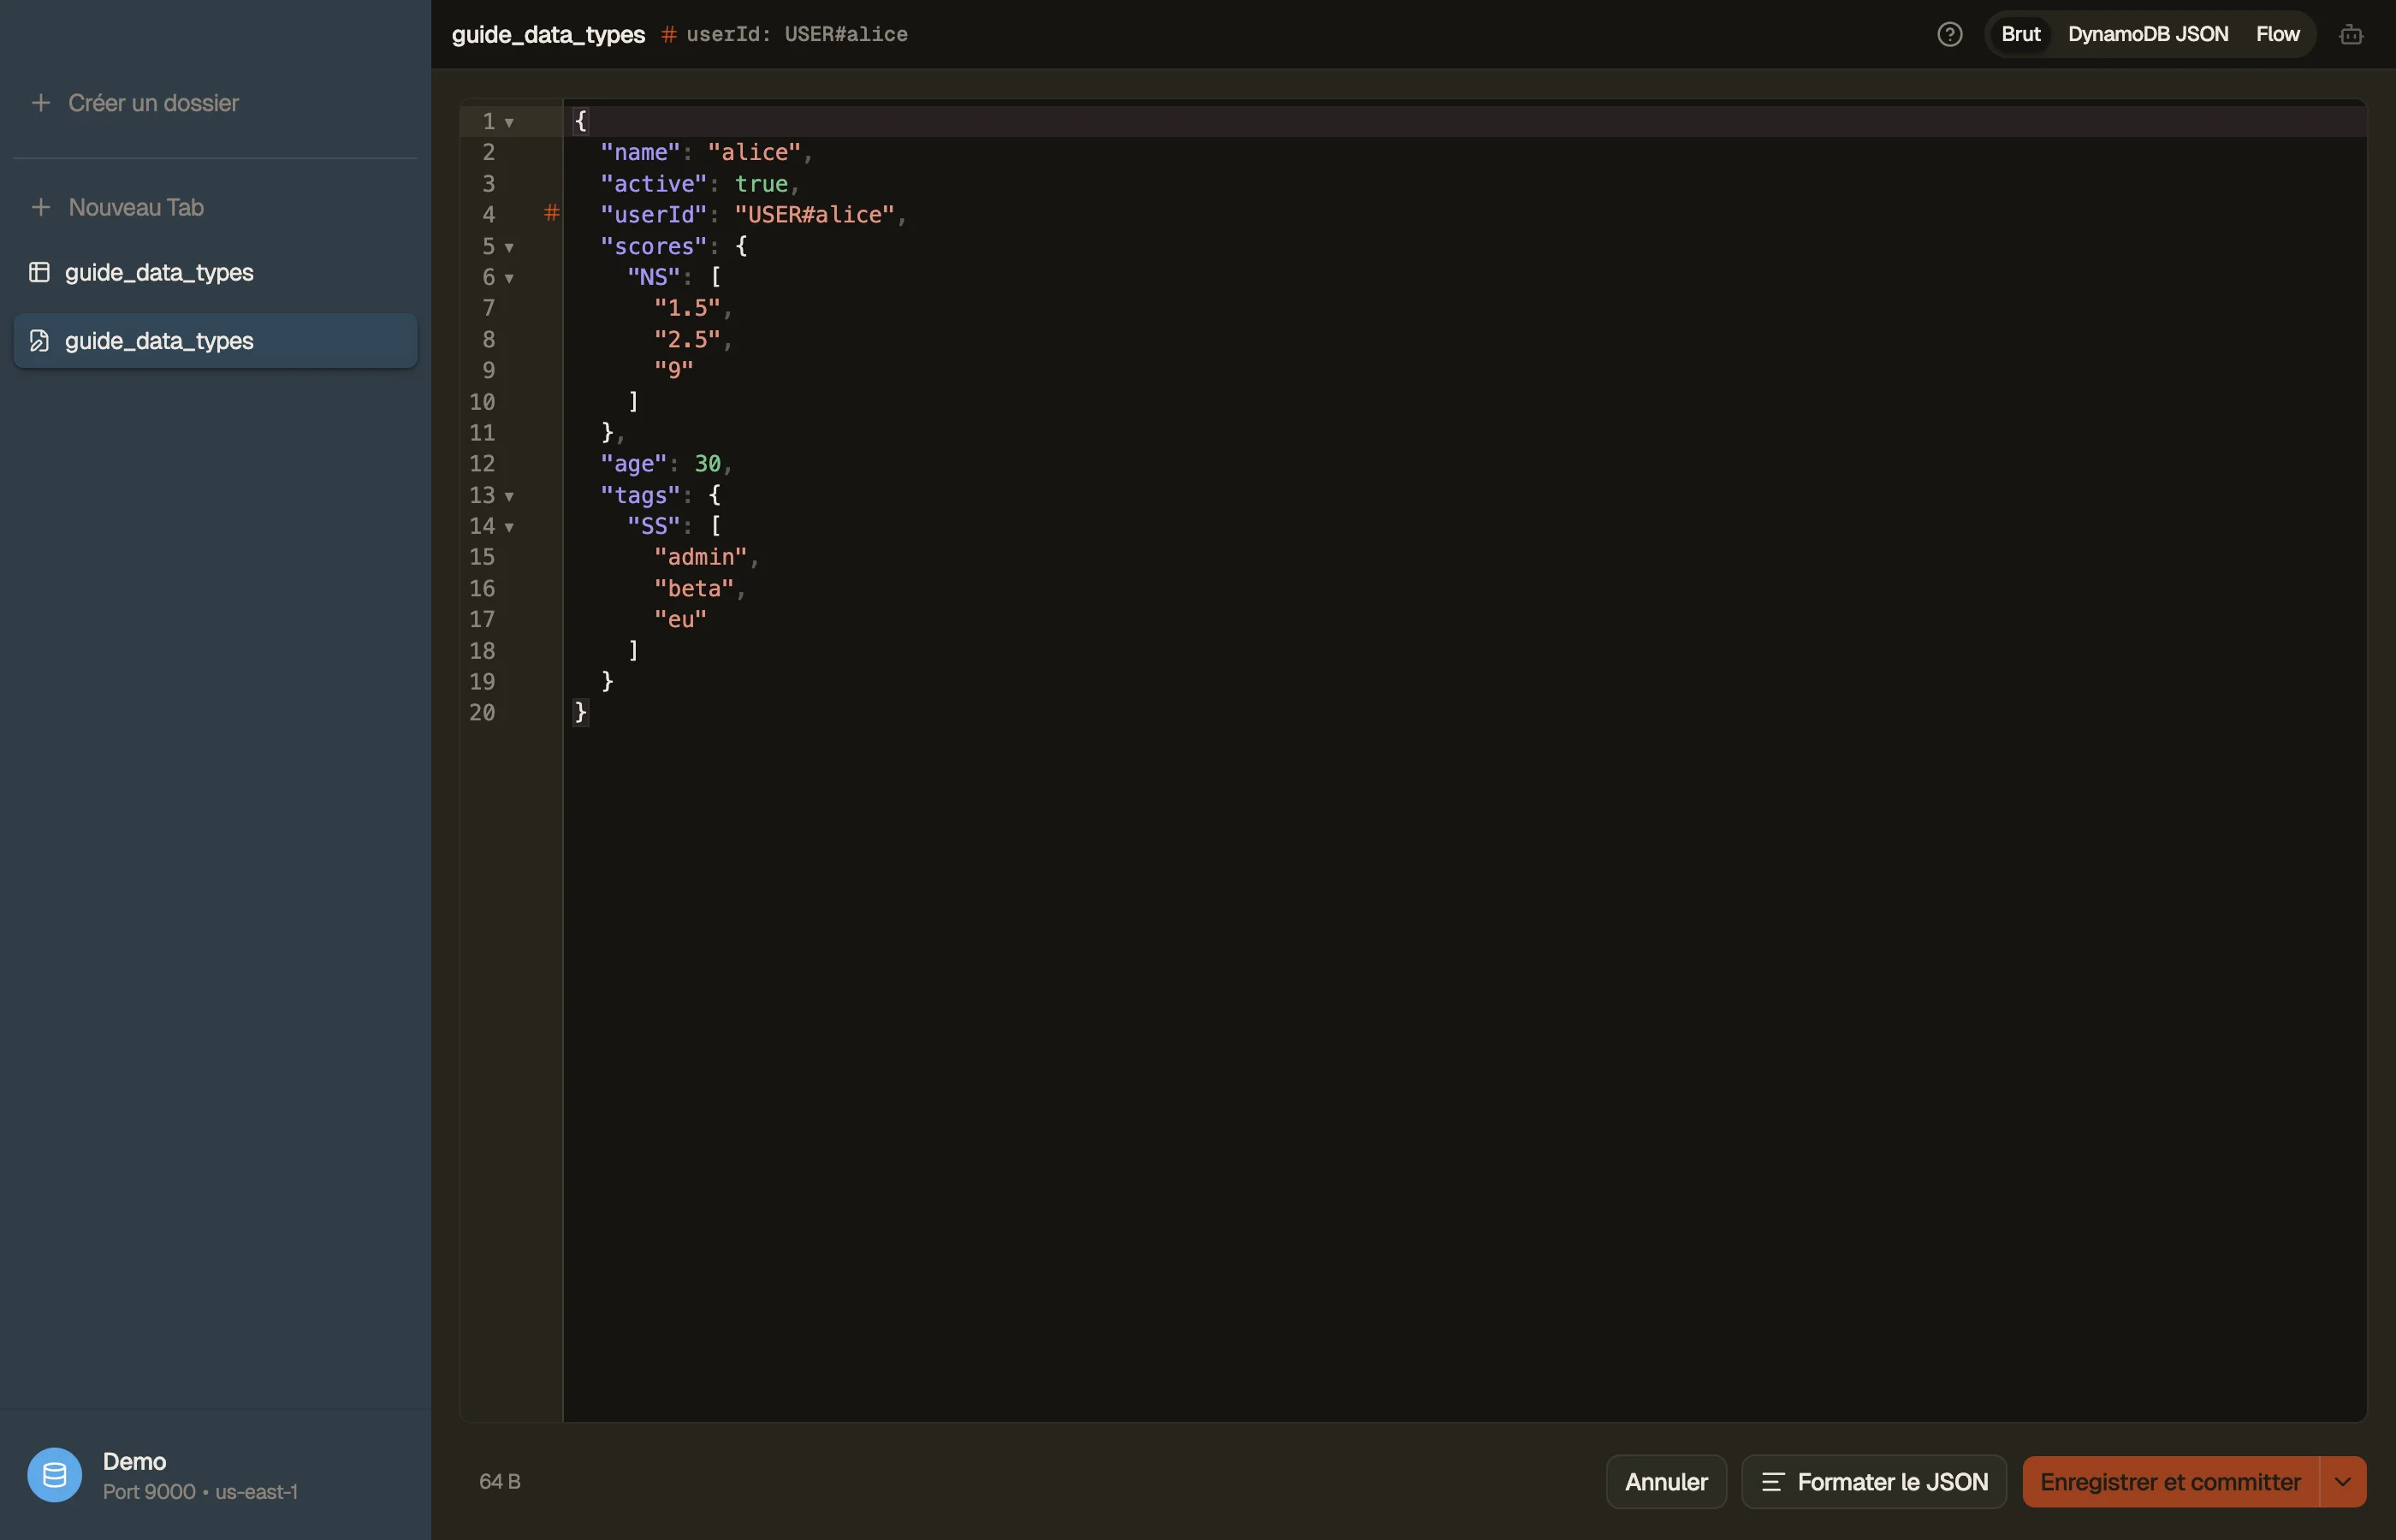This screenshot has width=2396, height=1540.
Task: Click the hash key marker on line 4
Action: point(551,213)
